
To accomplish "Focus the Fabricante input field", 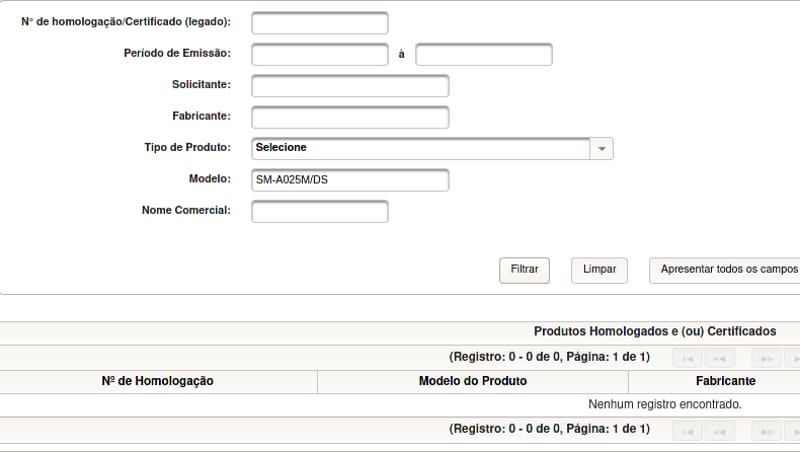I will click(350, 117).
